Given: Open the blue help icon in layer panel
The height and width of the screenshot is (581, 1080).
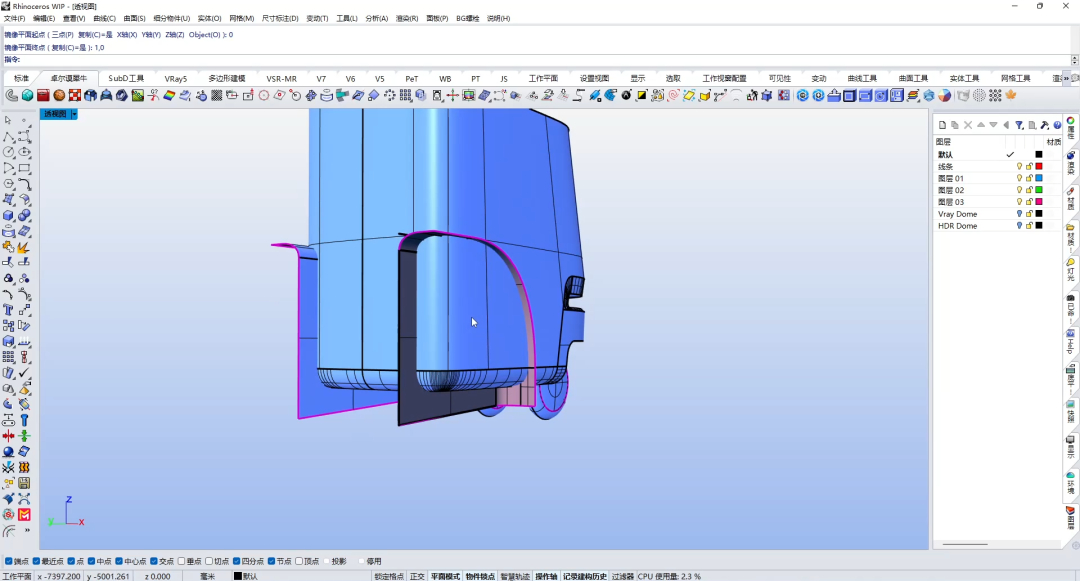Looking at the screenshot, I should [1057, 125].
